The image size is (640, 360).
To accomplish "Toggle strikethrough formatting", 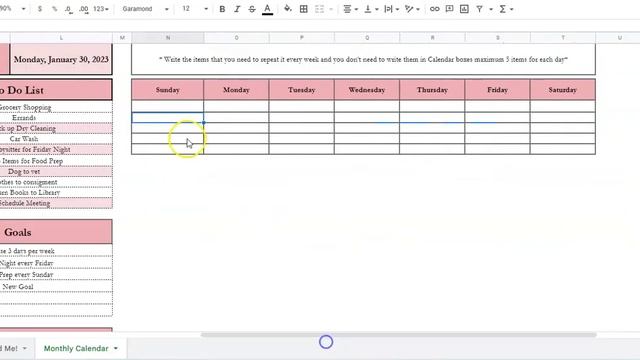I will [x=252, y=9].
